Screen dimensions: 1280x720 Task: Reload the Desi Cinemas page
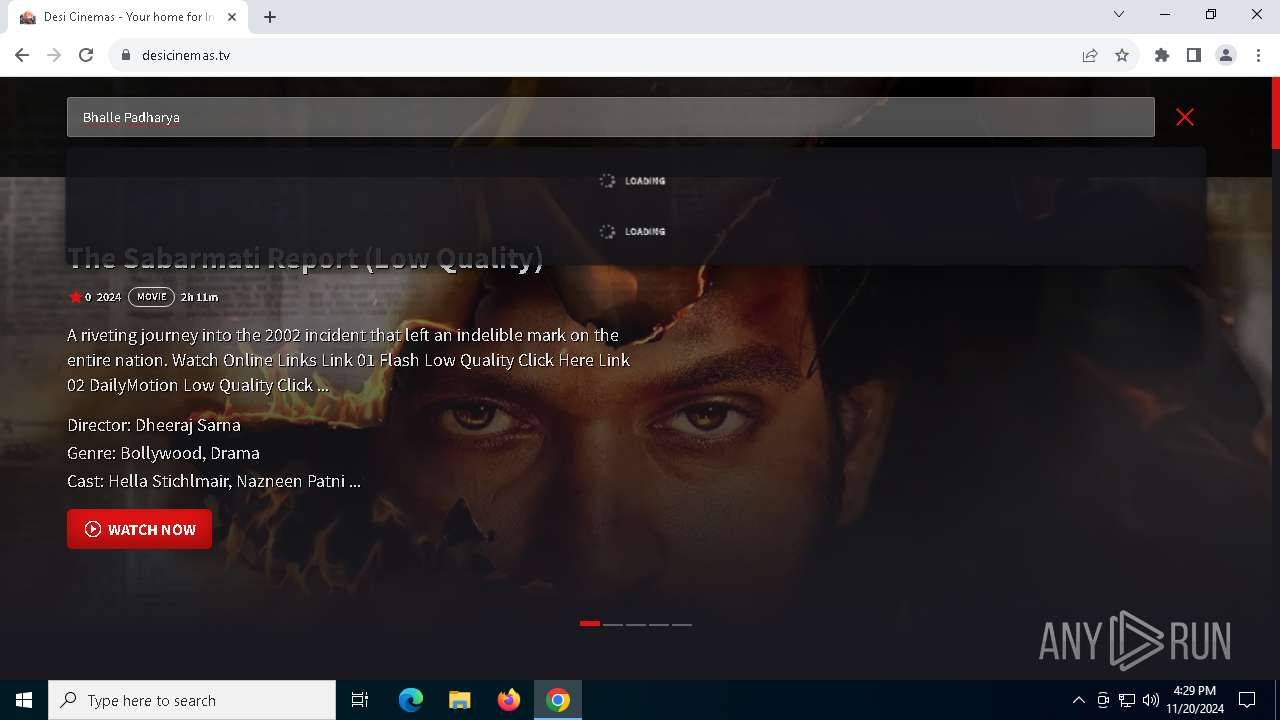[x=86, y=55]
